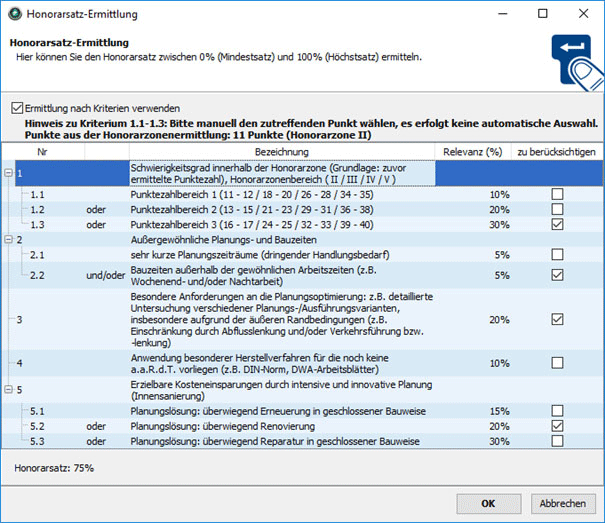Select row 2.2 number cell

37,275
